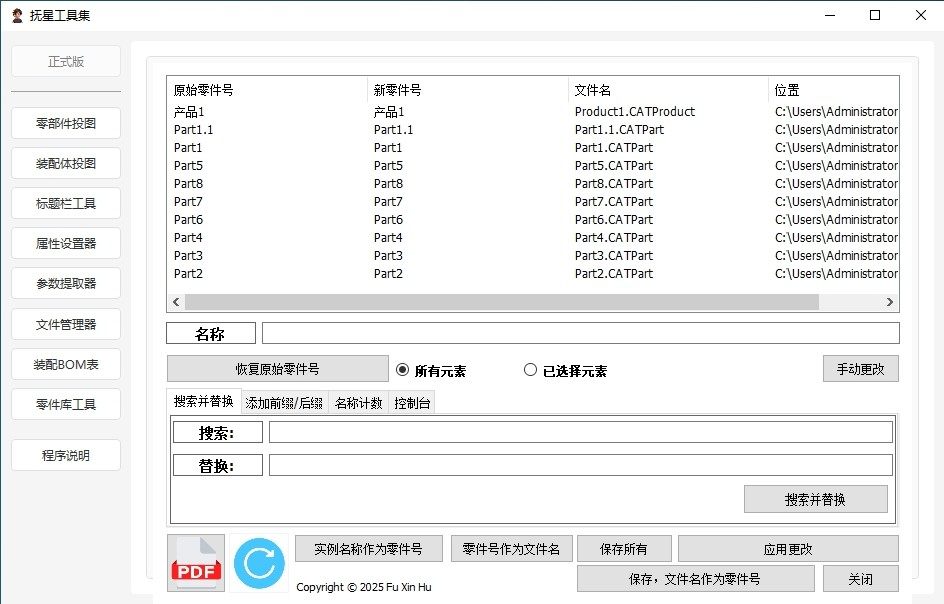Click the Part8.CATPart file name

[614, 184]
